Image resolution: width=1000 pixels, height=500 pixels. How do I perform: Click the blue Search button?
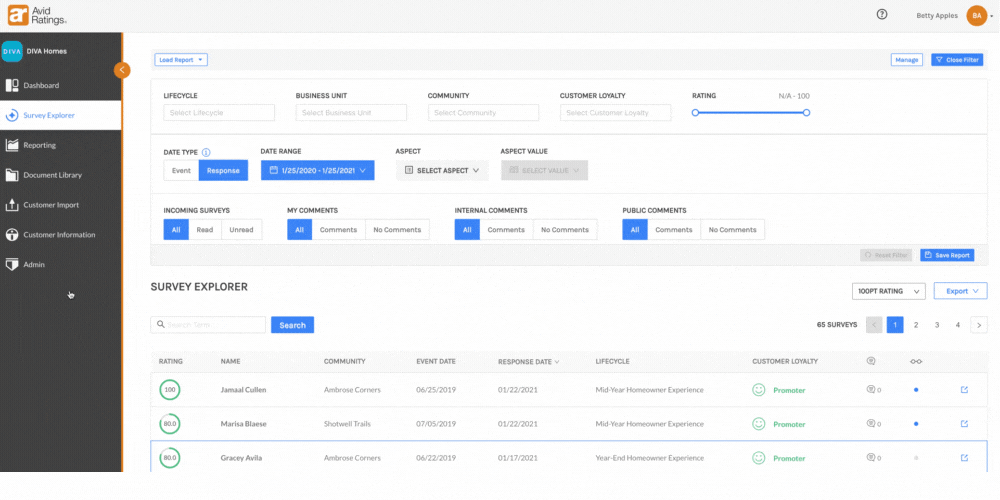point(293,325)
